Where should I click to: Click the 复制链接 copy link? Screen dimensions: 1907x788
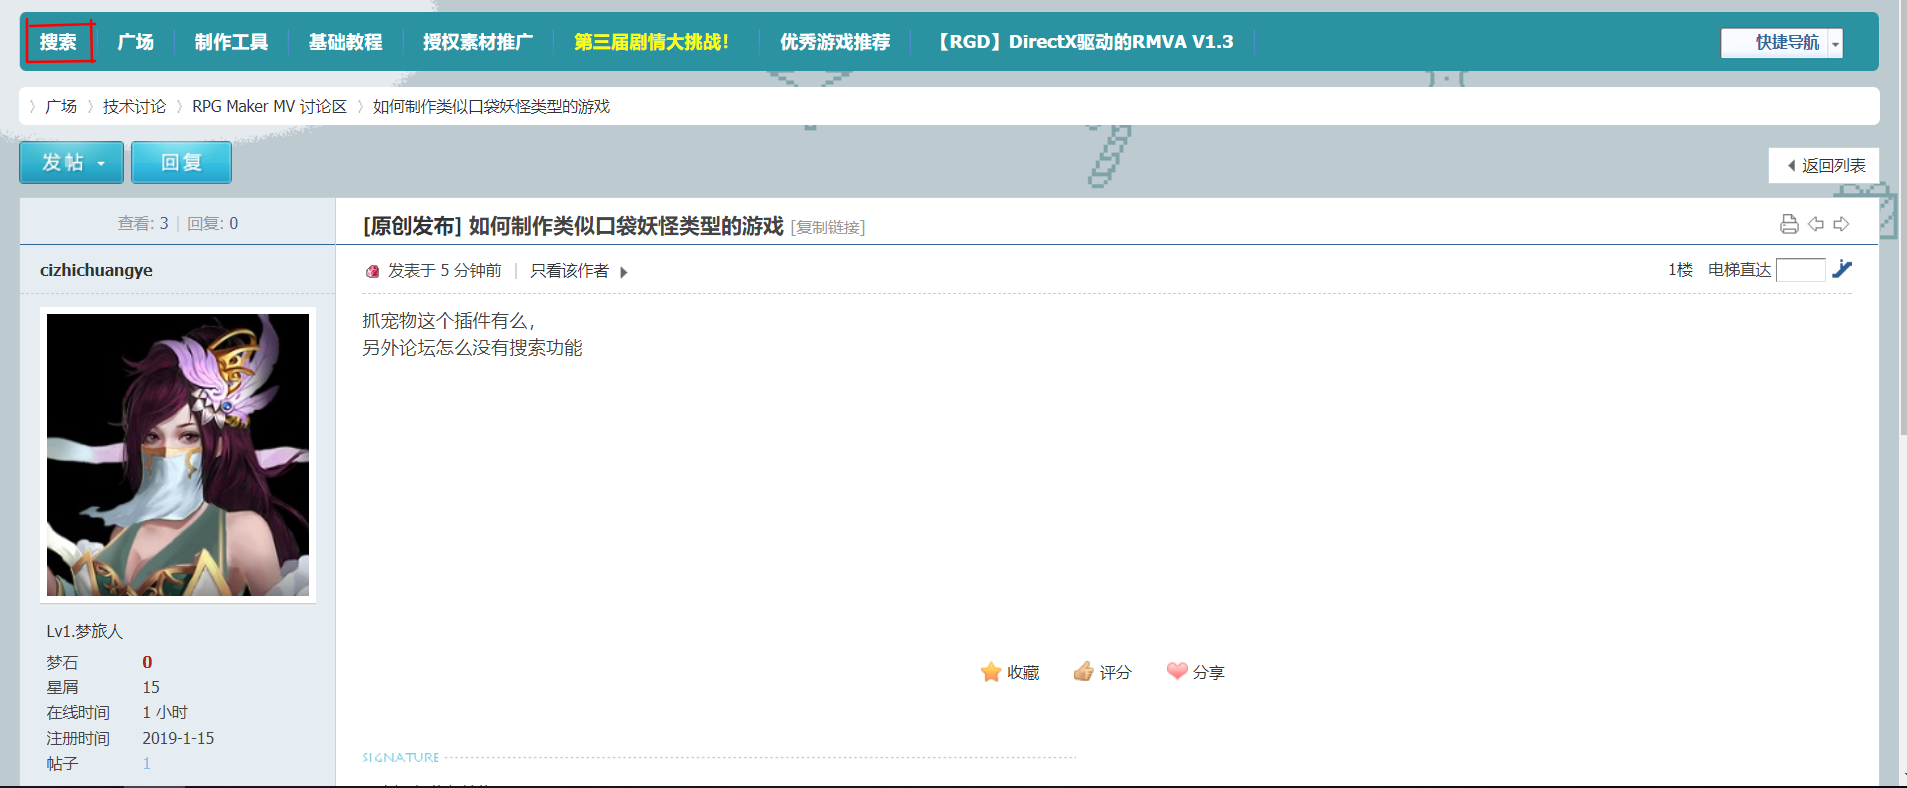[x=828, y=228]
